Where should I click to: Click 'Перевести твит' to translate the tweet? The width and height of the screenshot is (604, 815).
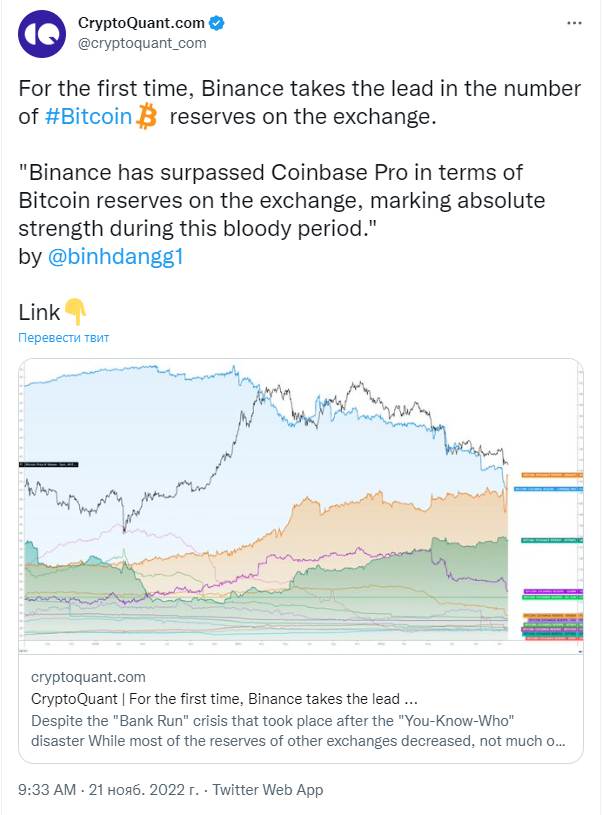pos(64,337)
